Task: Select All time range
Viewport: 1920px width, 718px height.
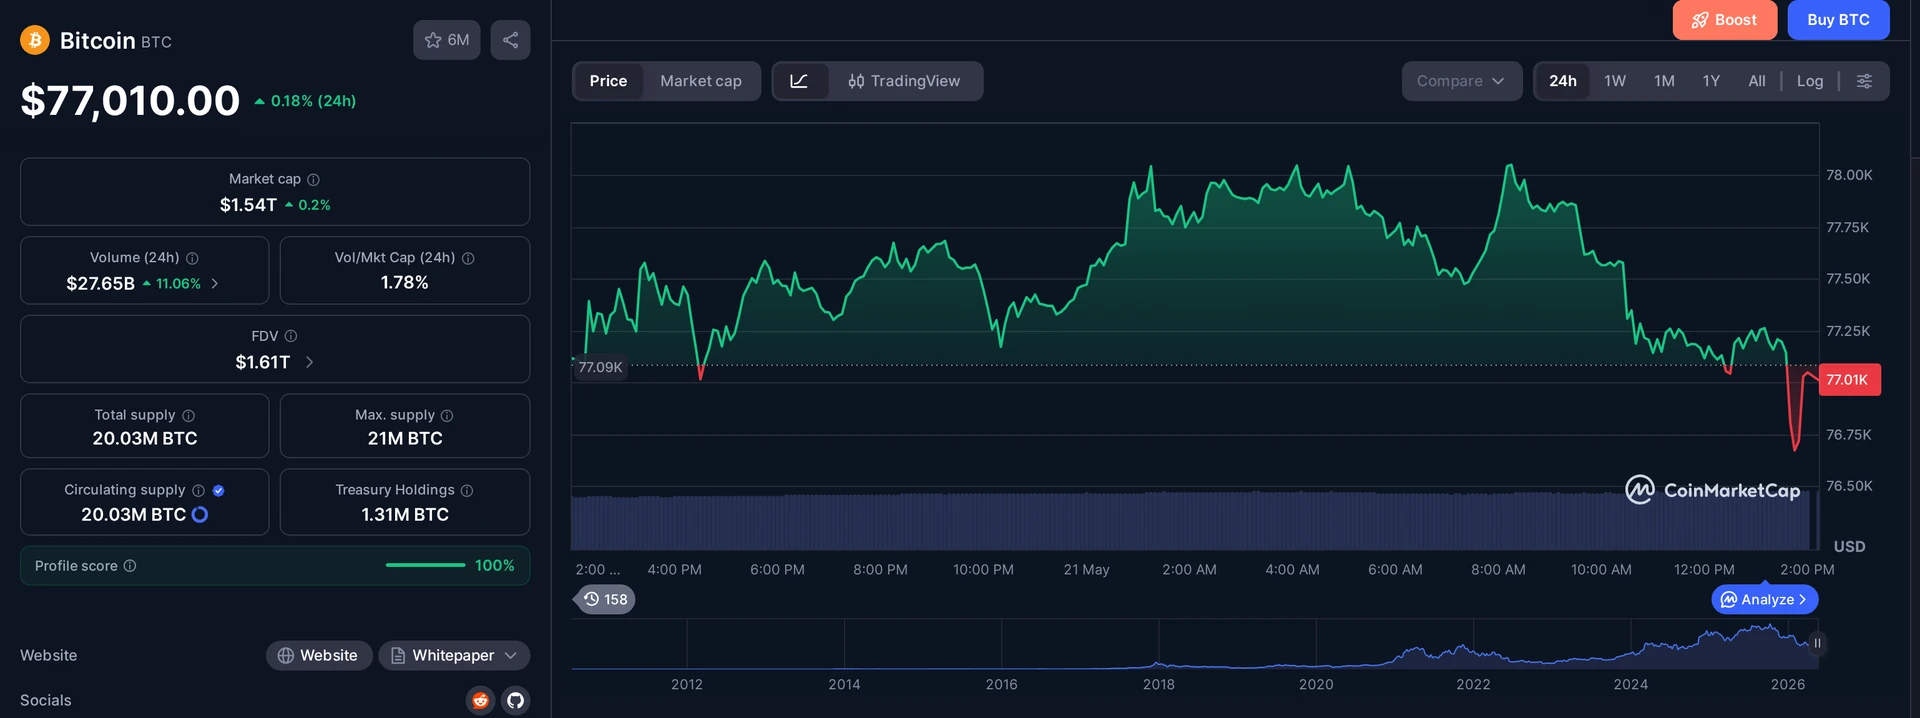Action: (1757, 81)
